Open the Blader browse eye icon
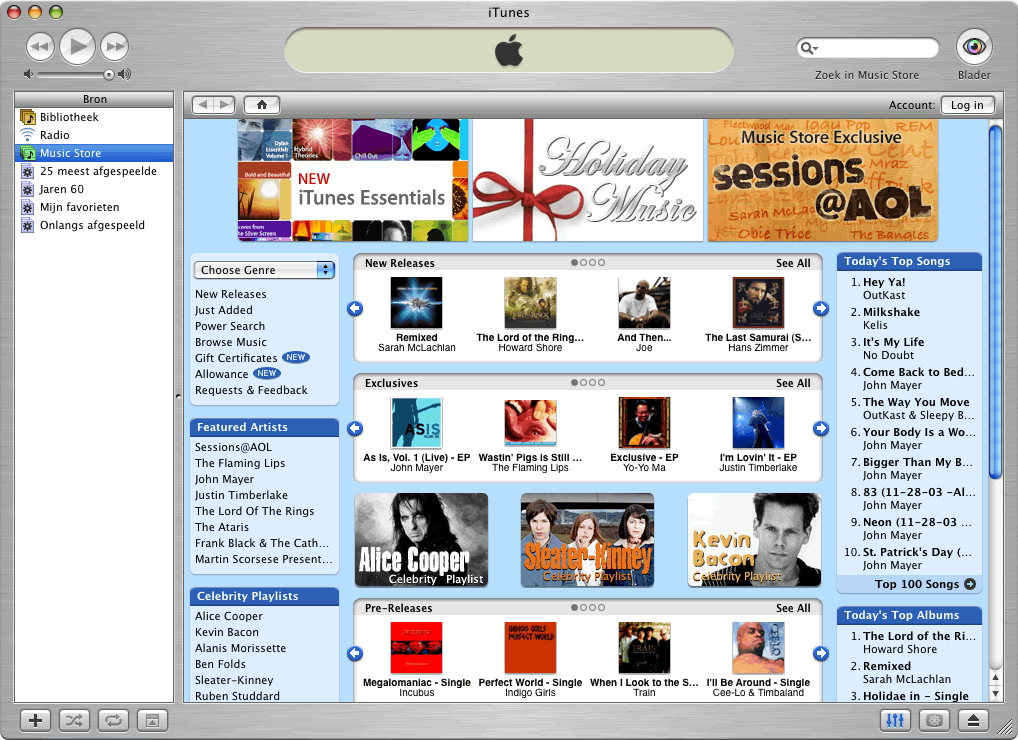The image size is (1018, 740). pos(974,47)
